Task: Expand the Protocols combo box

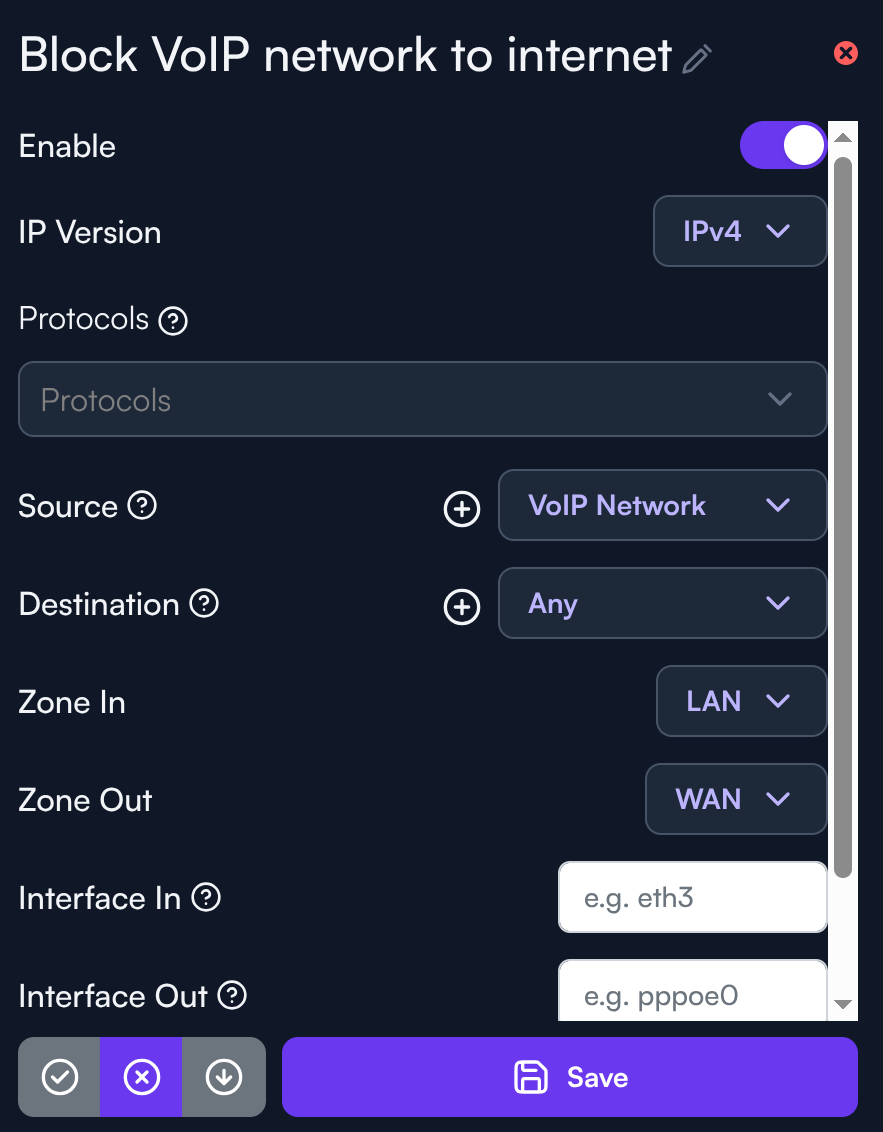Action: coord(422,400)
